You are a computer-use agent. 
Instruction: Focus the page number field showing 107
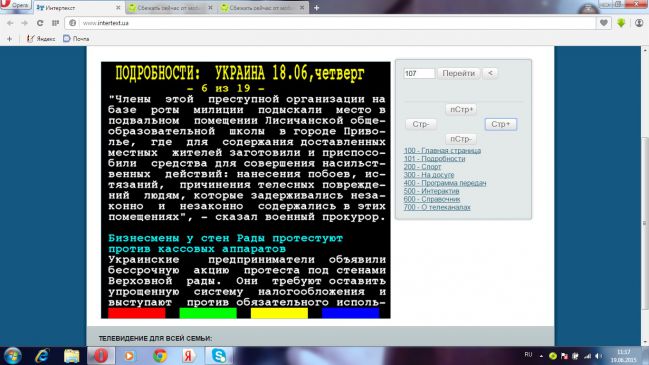coord(419,73)
